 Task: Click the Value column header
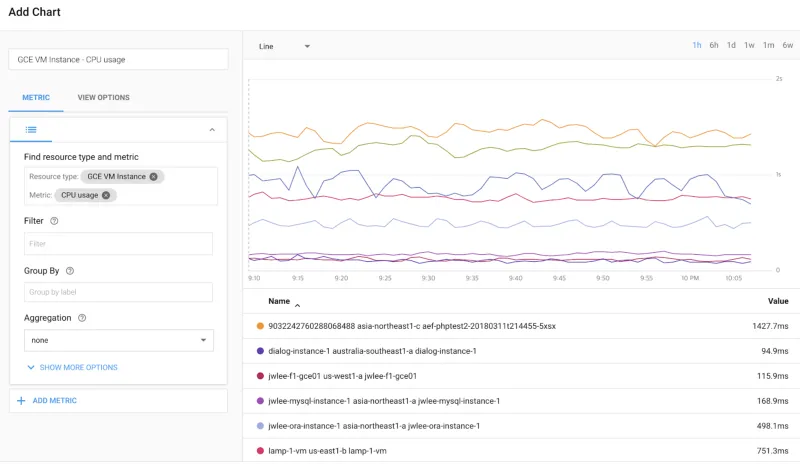point(778,301)
